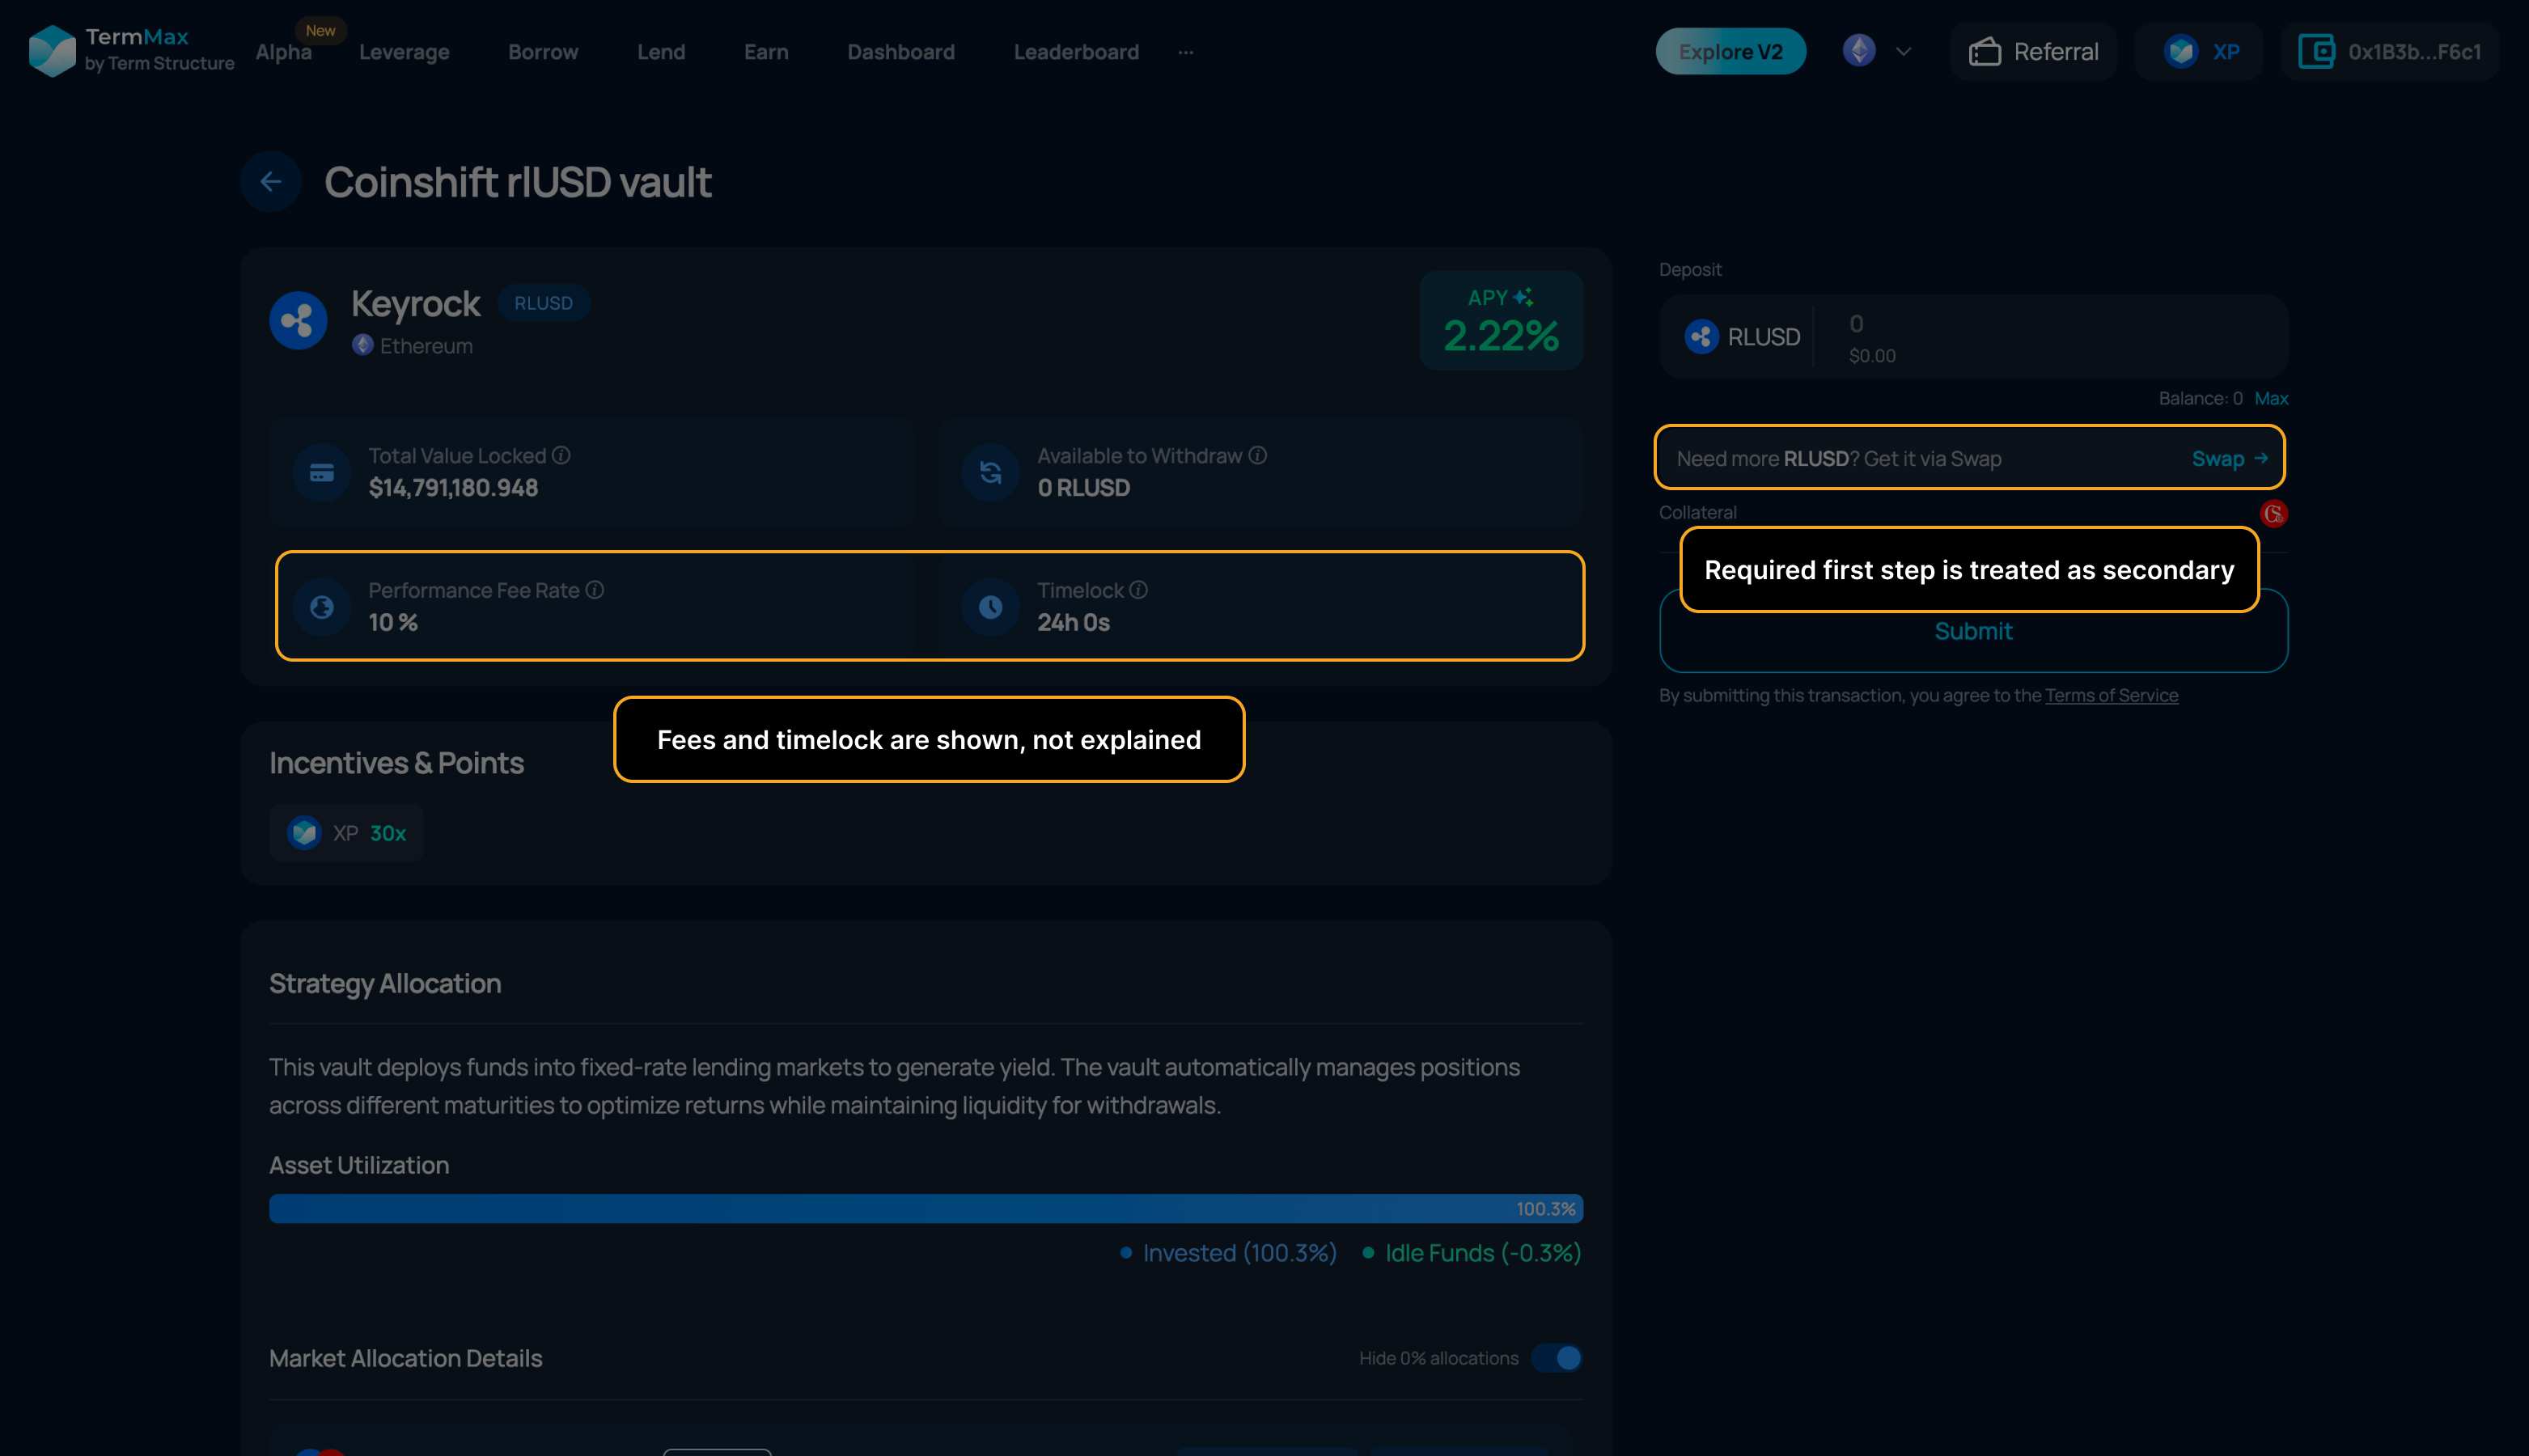The height and width of the screenshot is (1456, 2529).
Task: Click the Keyrock RLUSD token icon
Action: pos(298,321)
